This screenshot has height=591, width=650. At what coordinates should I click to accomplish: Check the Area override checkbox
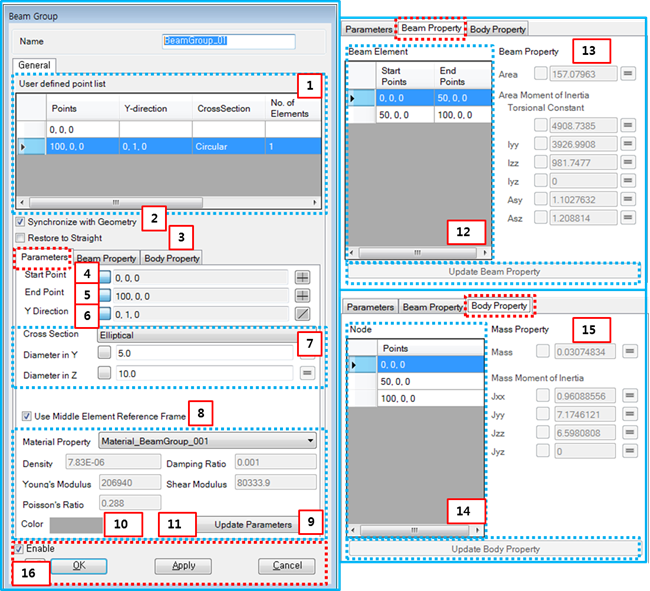[x=541, y=73]
